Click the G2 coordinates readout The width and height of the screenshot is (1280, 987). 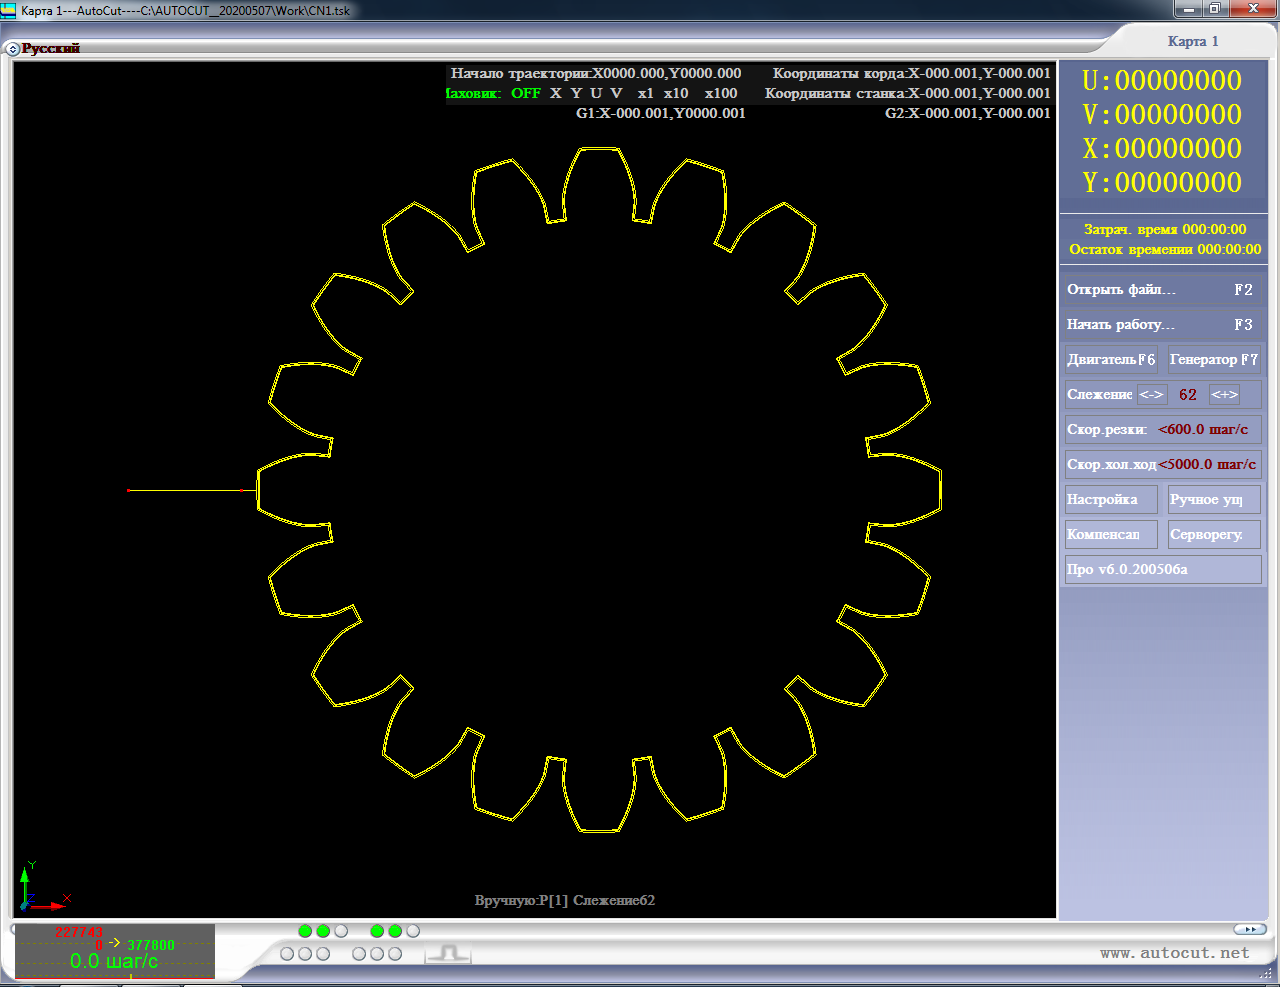pyautogui.click(x=967, y=113)
